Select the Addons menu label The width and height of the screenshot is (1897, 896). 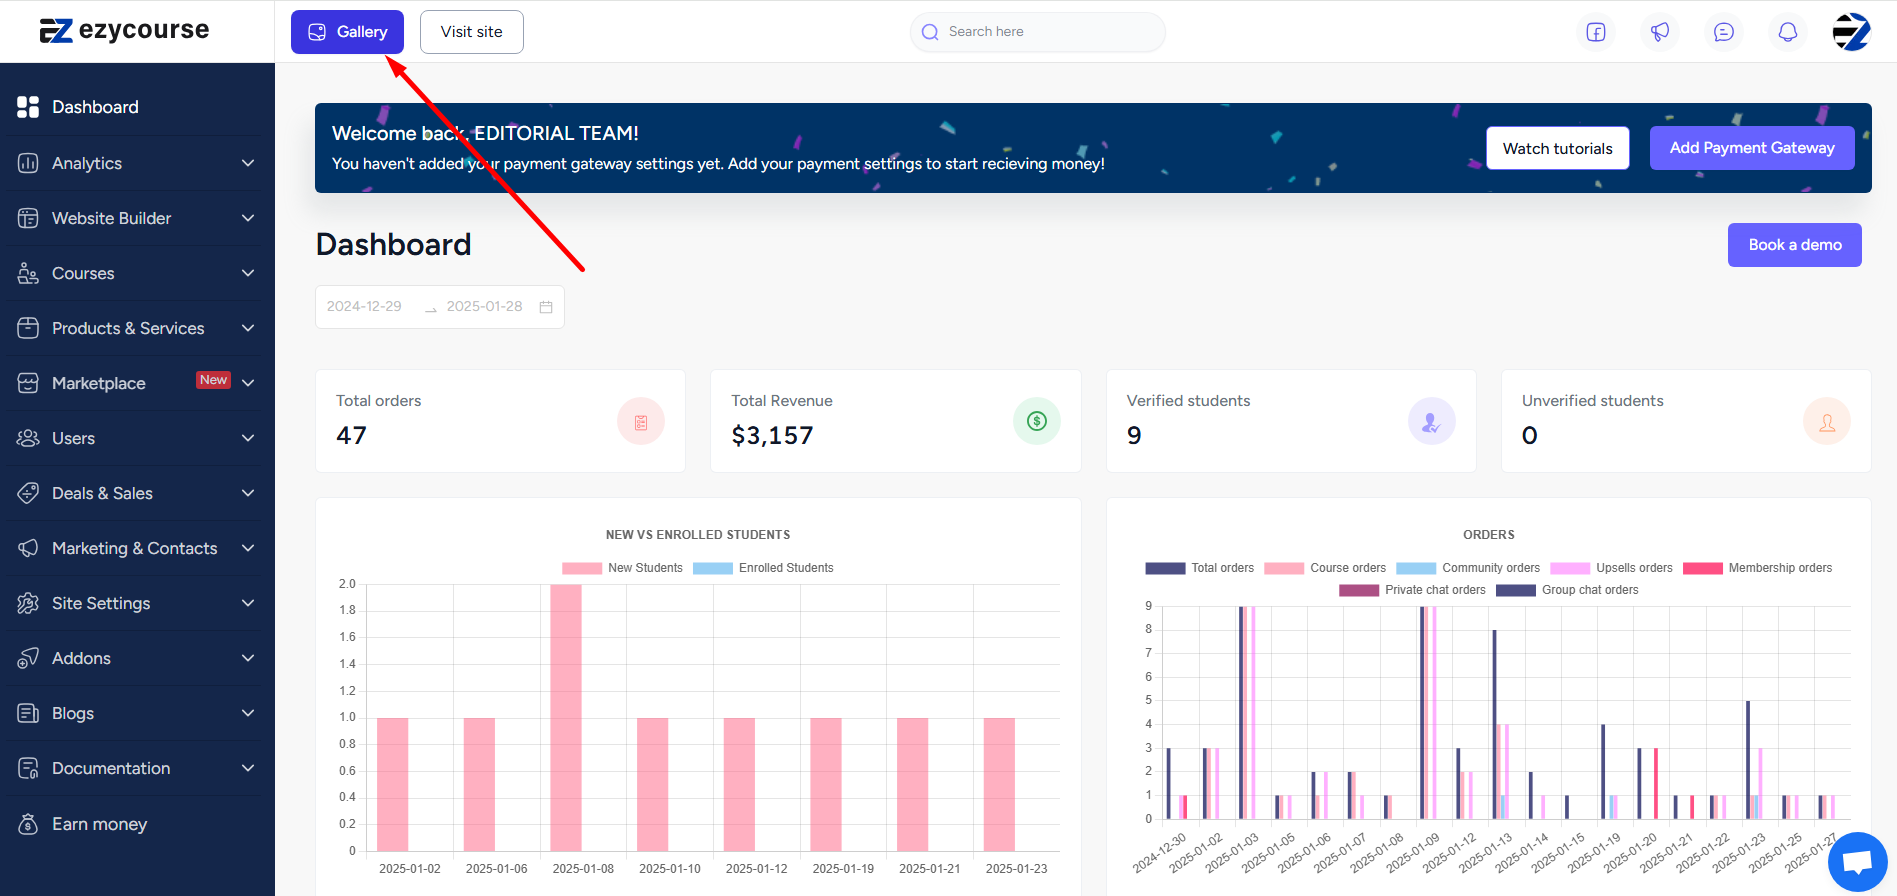[81, 658]
